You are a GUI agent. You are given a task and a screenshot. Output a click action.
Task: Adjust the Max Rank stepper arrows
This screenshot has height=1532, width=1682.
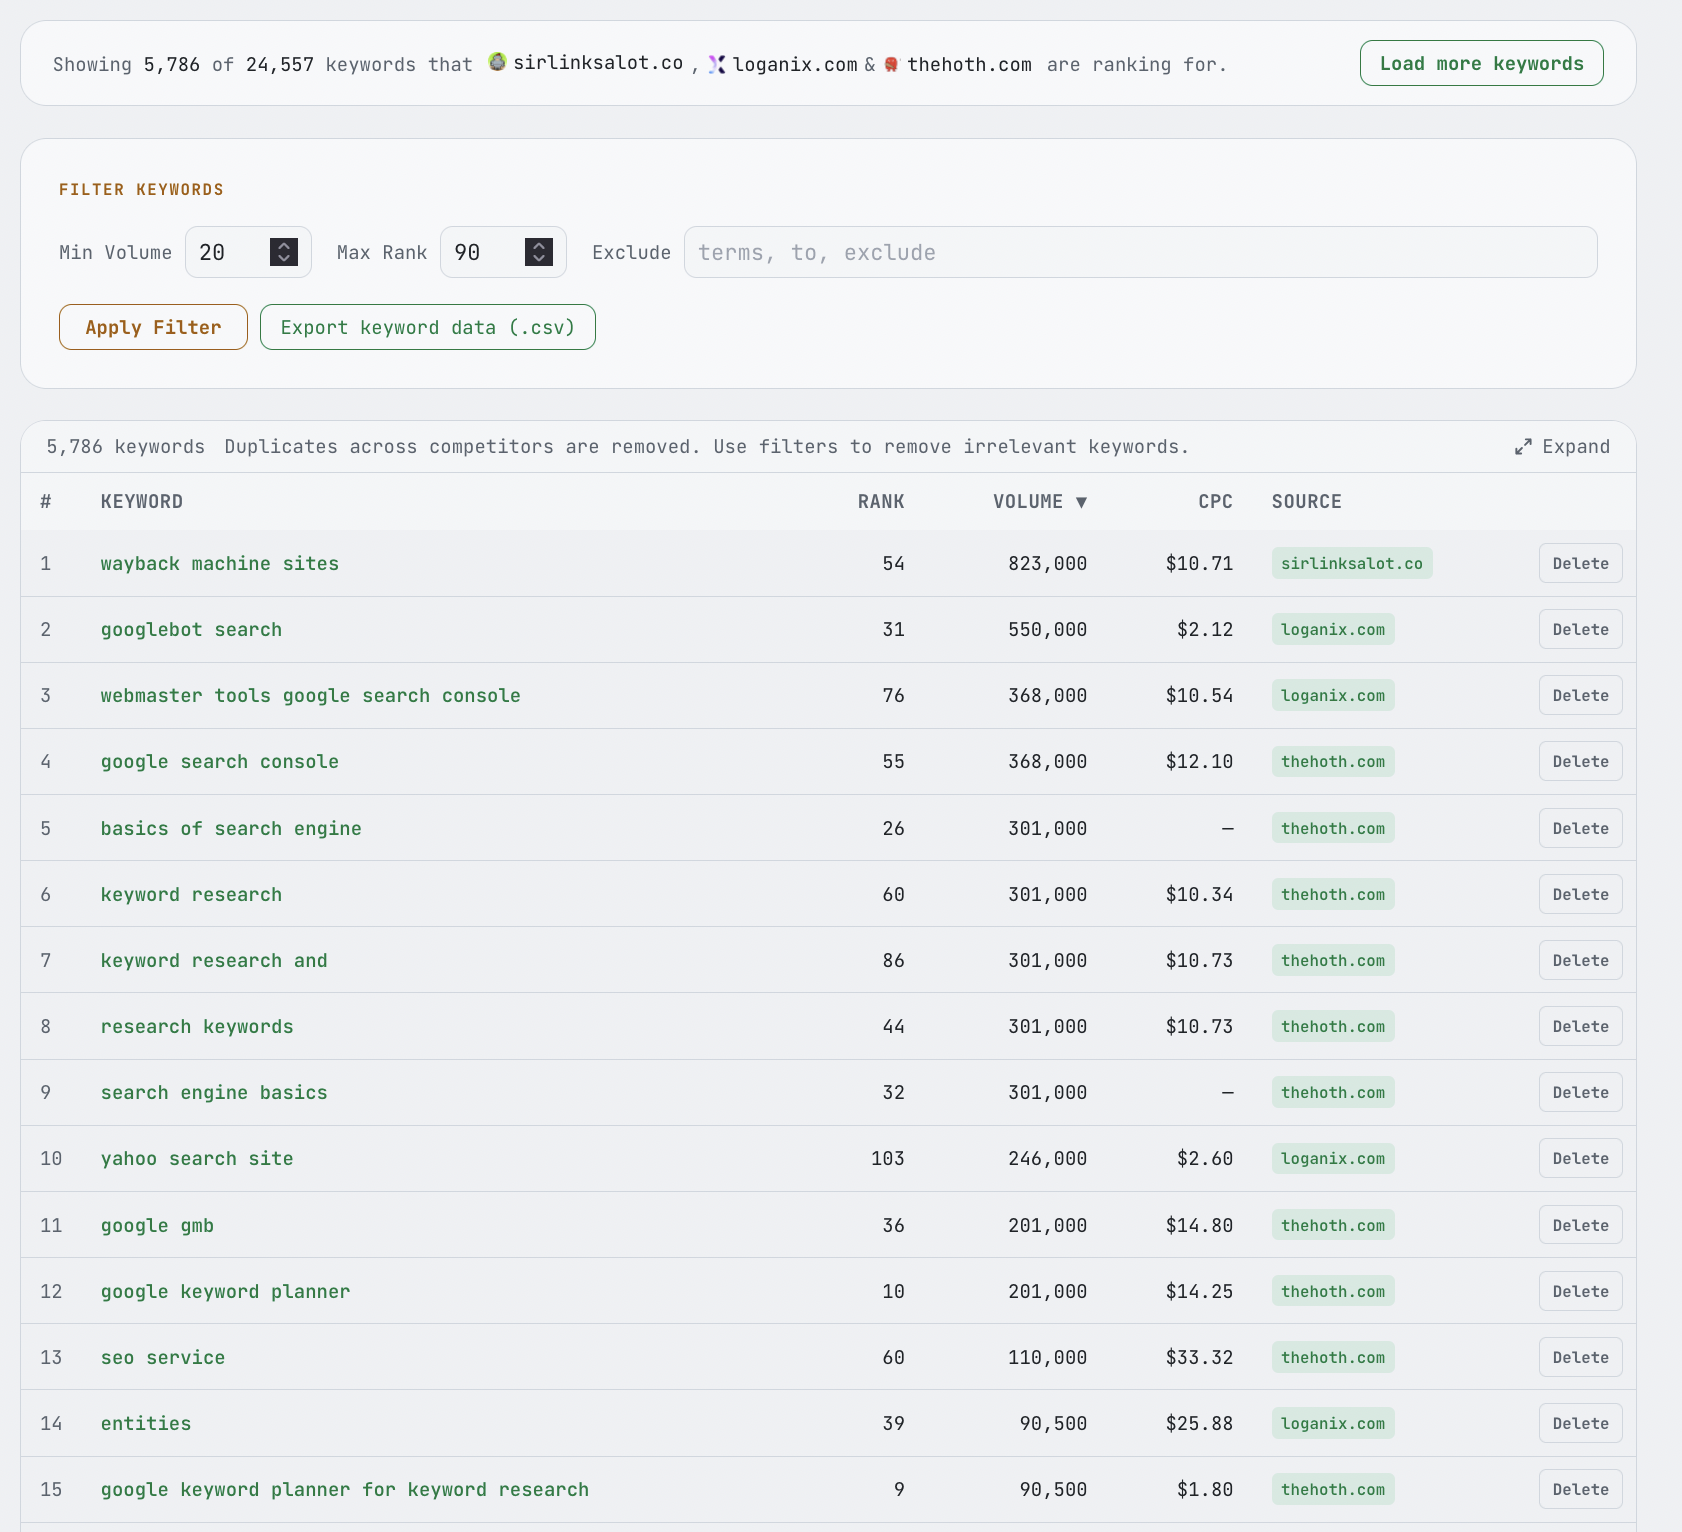(x=539, y=252)
